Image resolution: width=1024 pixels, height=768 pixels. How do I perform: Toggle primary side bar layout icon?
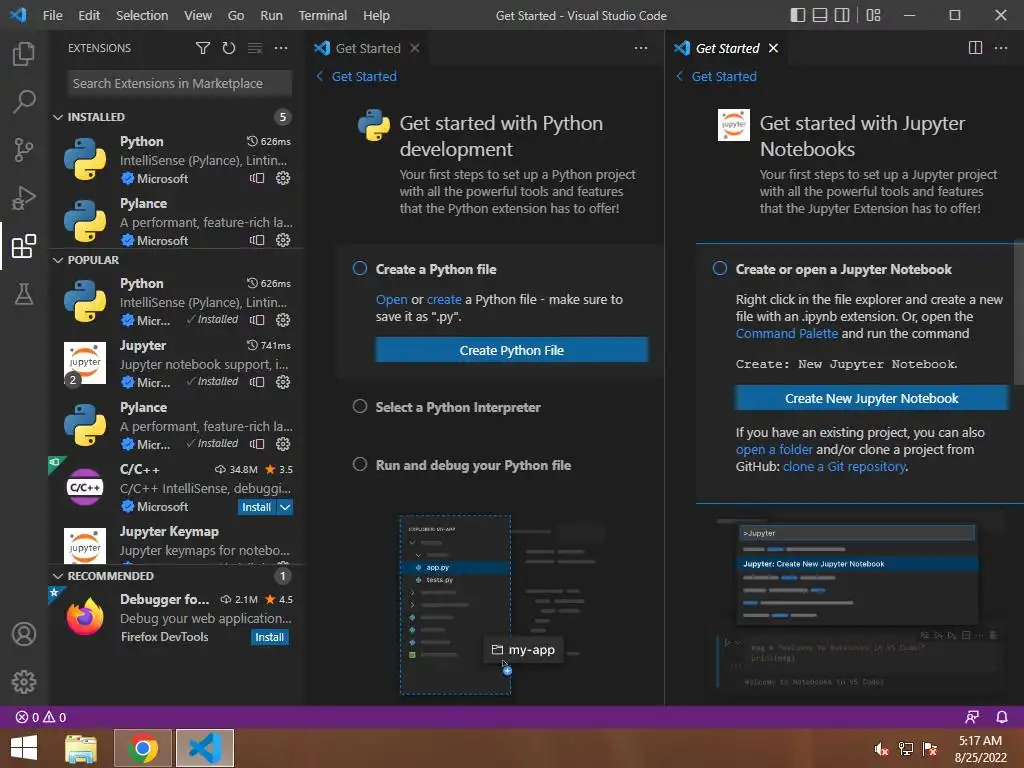pyautogui.click(x=797, y=15)
